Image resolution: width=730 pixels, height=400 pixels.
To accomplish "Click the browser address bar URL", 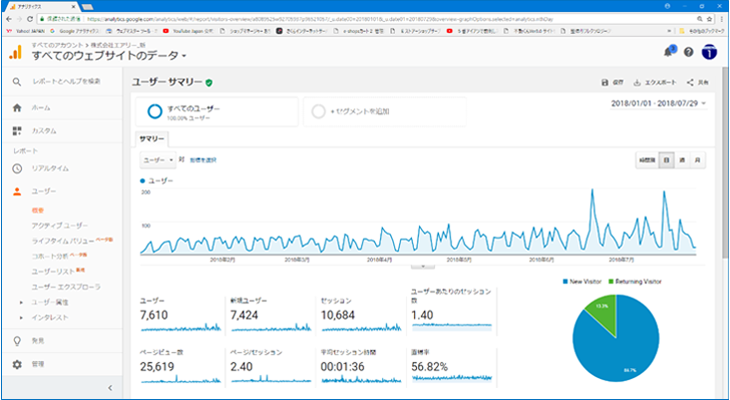I will pyautogui.click(x=318, y=19).
